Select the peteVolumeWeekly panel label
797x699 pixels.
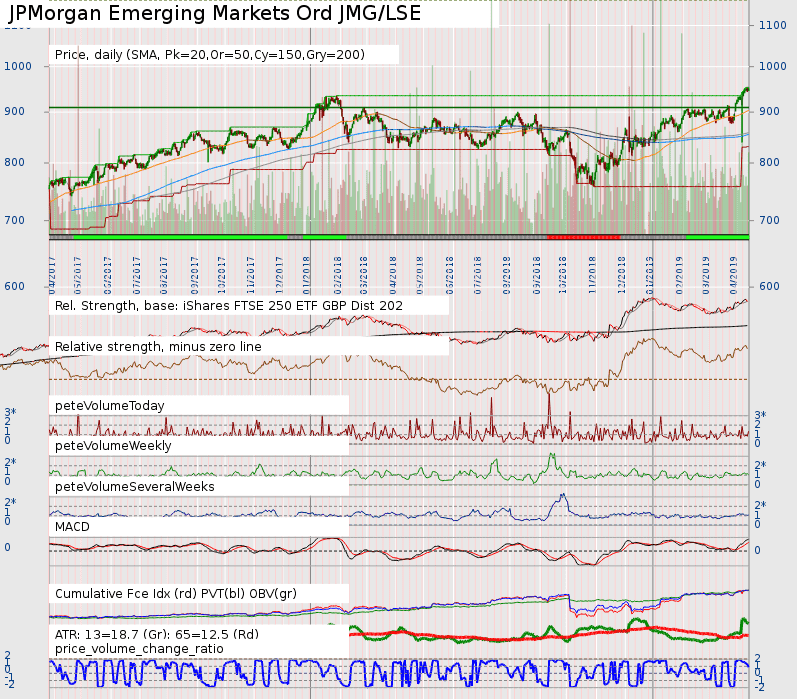coord(113,446)
